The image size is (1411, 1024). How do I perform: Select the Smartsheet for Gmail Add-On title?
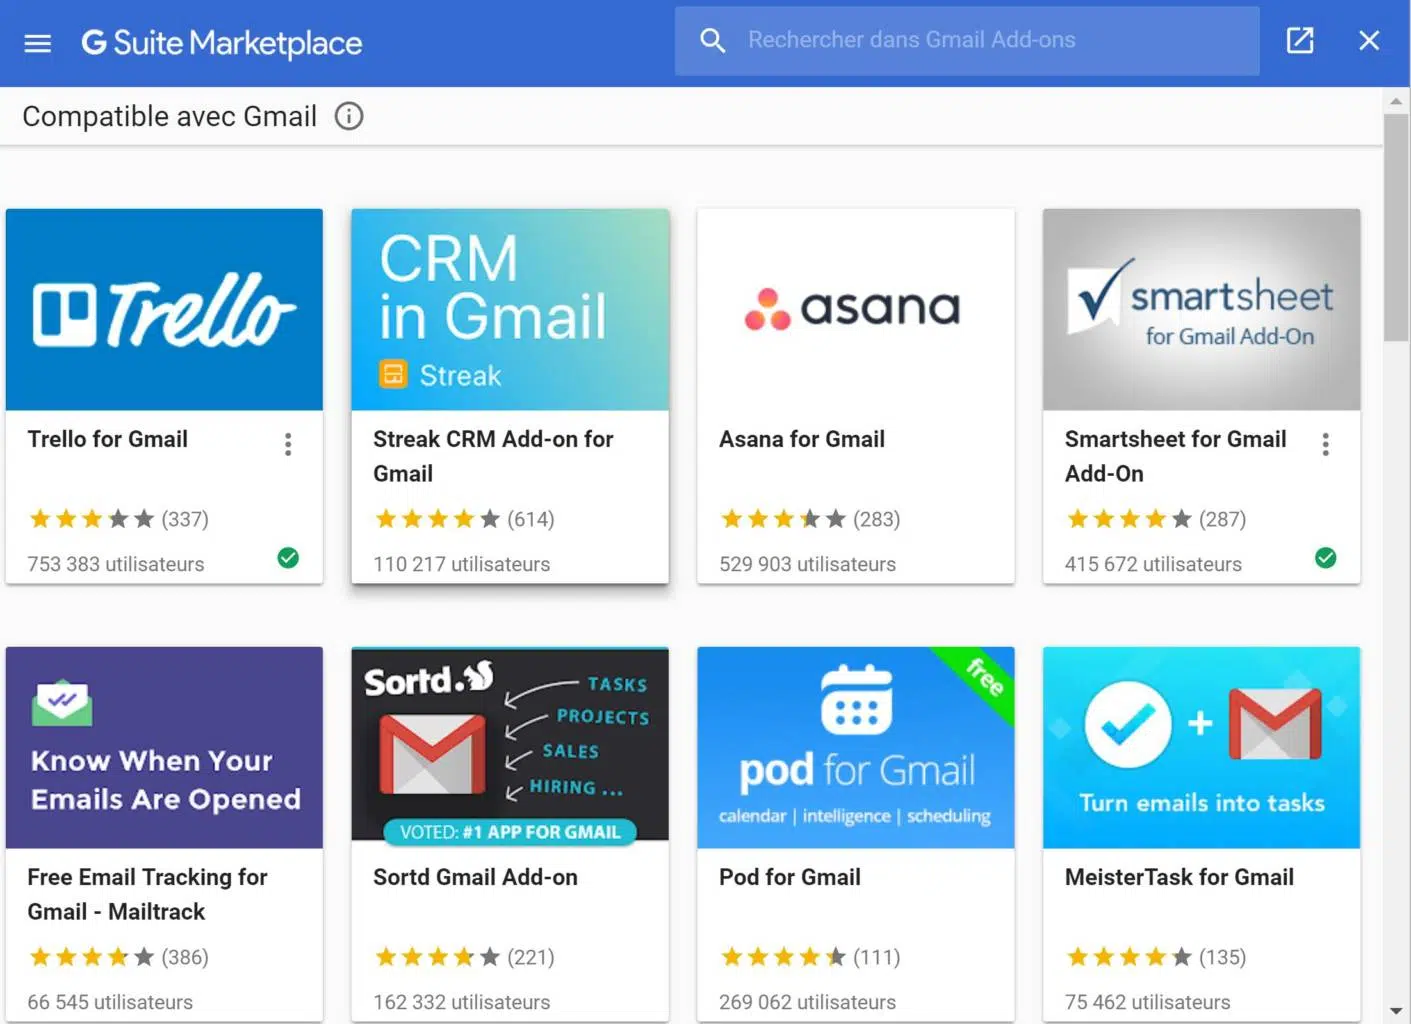click(x=1175, y=456)
